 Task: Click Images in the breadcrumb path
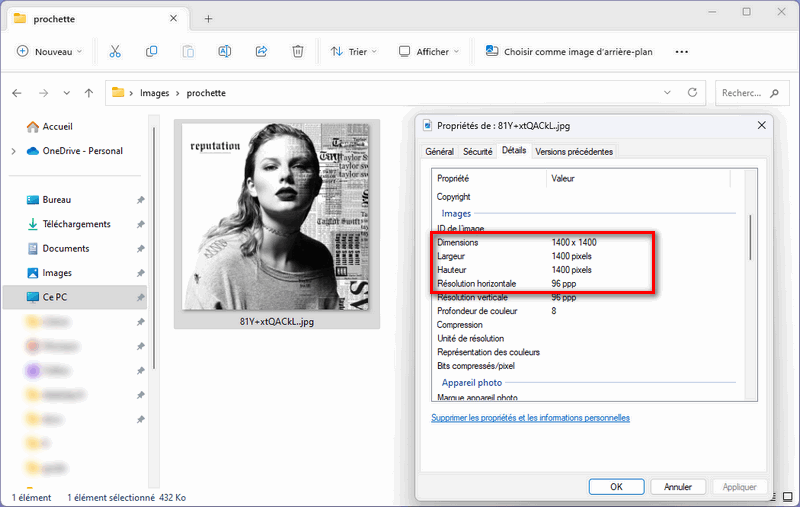tap(155, 93)
